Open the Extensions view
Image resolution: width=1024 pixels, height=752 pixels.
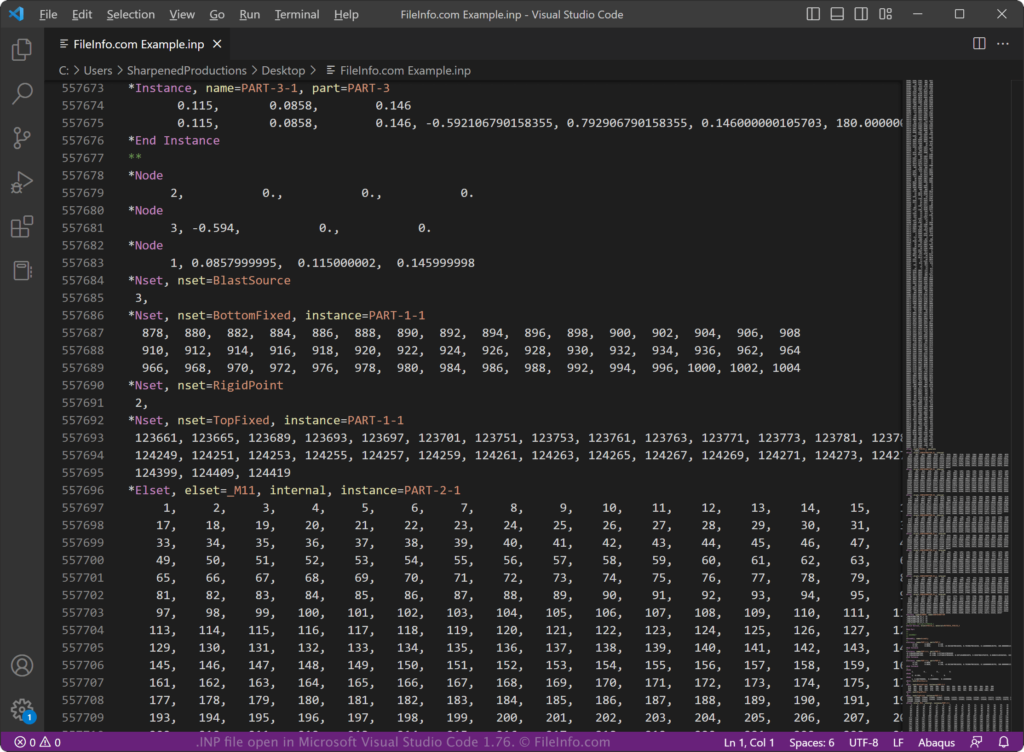(x=22, y=227)
